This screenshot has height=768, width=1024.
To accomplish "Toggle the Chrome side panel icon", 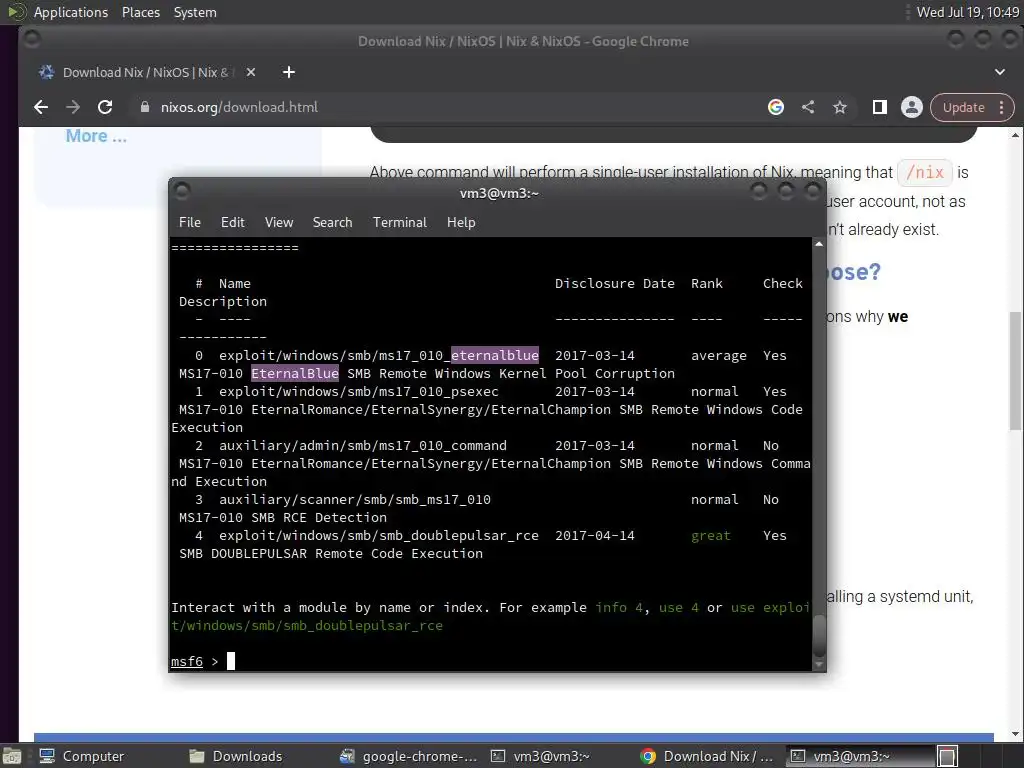I will (880, 107).
